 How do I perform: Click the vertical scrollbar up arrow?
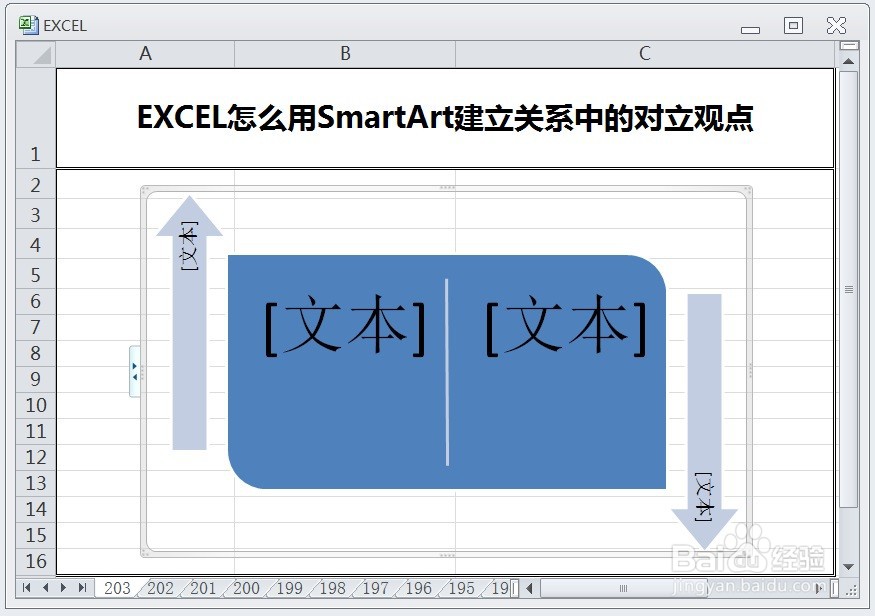point(848,61)
